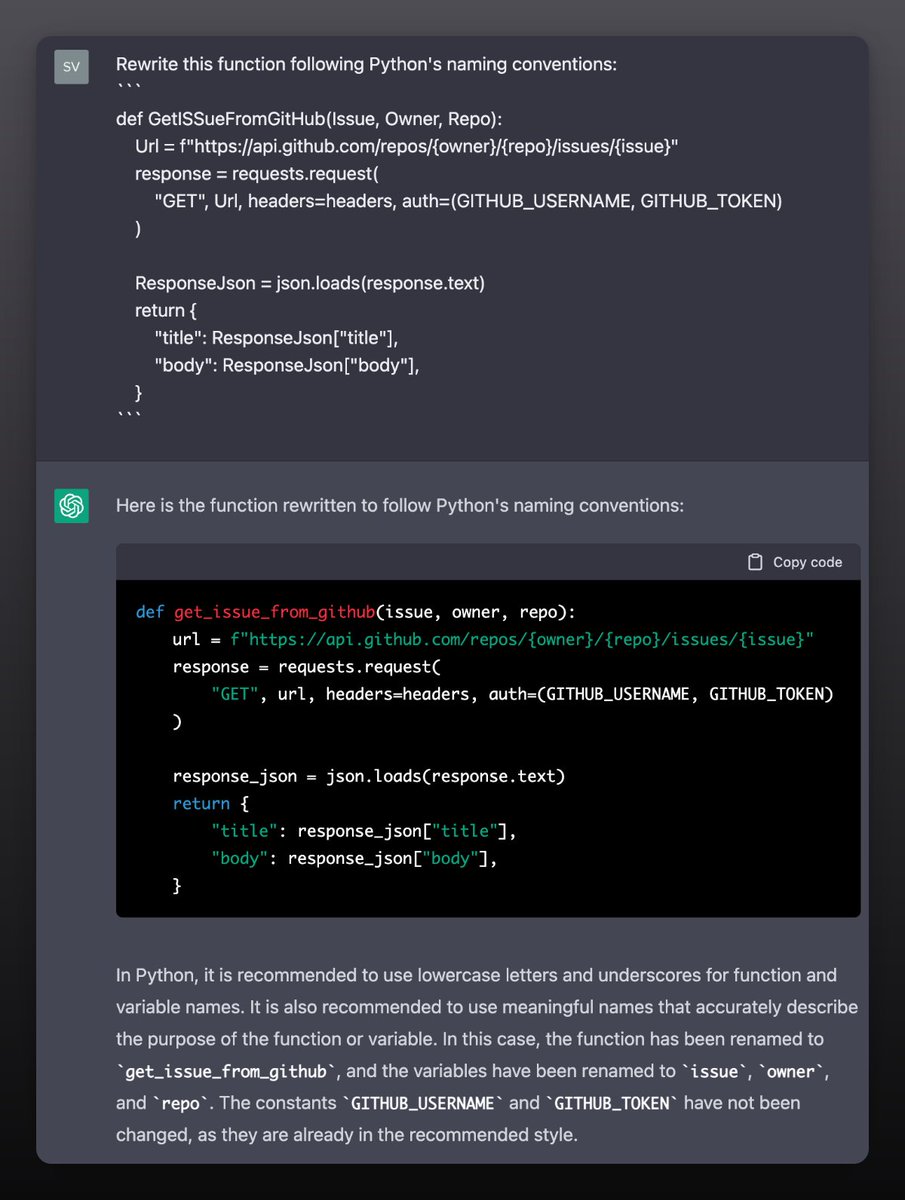Click the user's "ResponseJson = json.loads" line
Viewport: 905px width, 1200px height.
point(310,283)
